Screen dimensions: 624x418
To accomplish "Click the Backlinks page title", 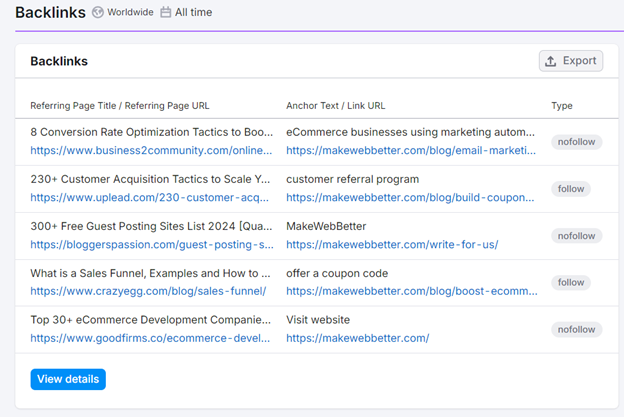I will [51, 12].
